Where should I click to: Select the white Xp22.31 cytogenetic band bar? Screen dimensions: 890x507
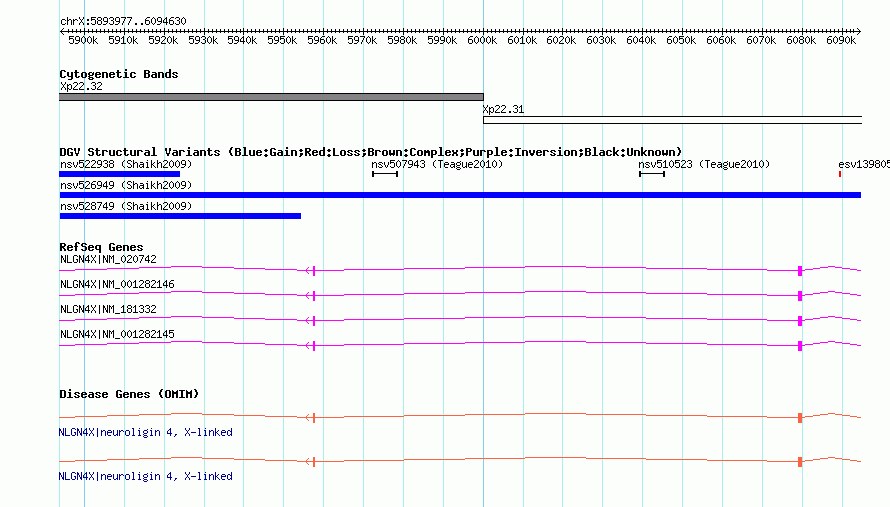point(673,120)
